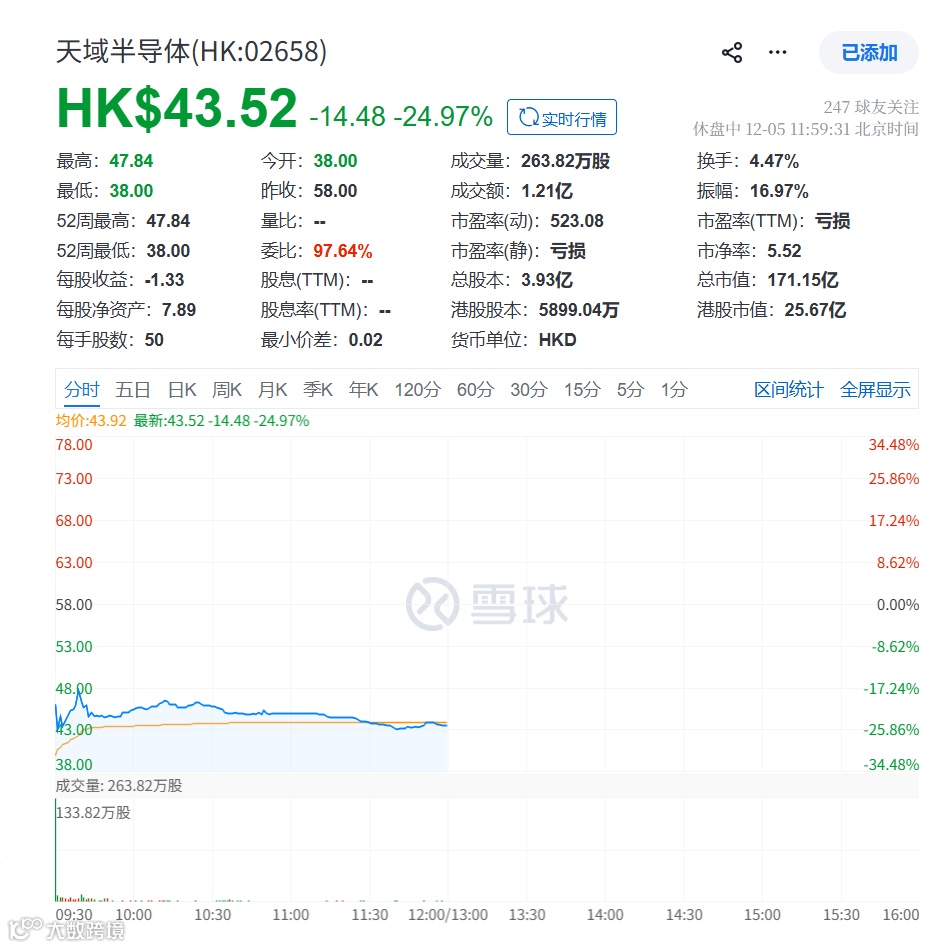Open the 区间统计 link
951x948 pixels.
[x=788, y=389]
